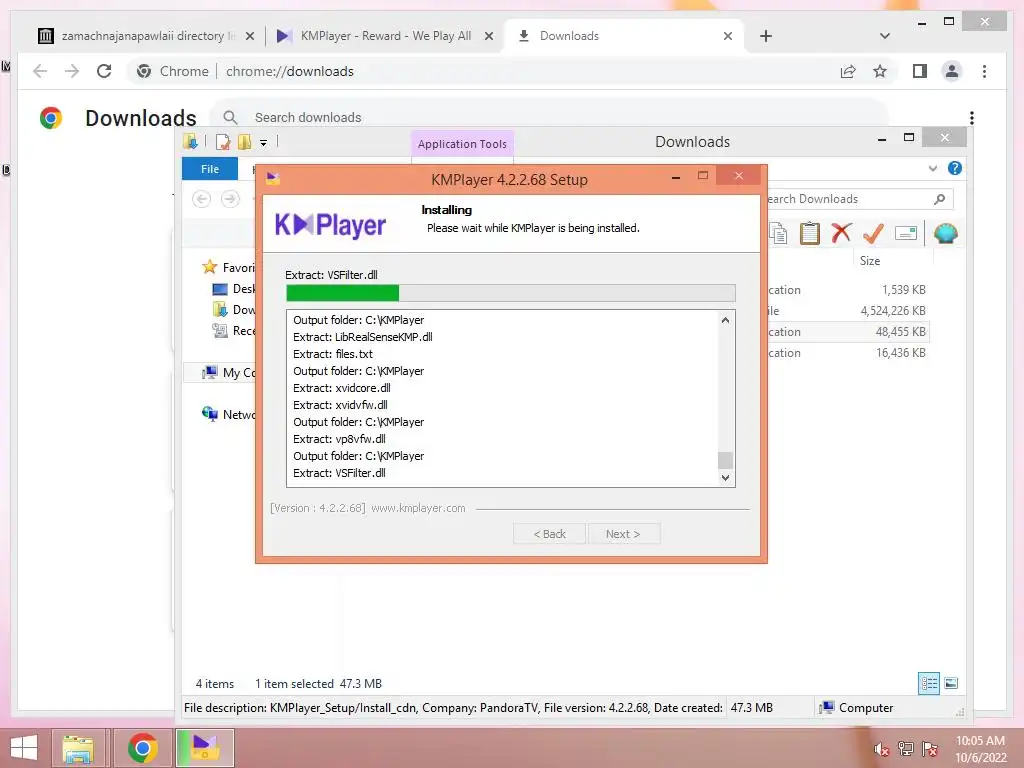Close the zamachnajanapawlaii directory tab
This screenshot has height=768, width=1024.
click(249, 36)
